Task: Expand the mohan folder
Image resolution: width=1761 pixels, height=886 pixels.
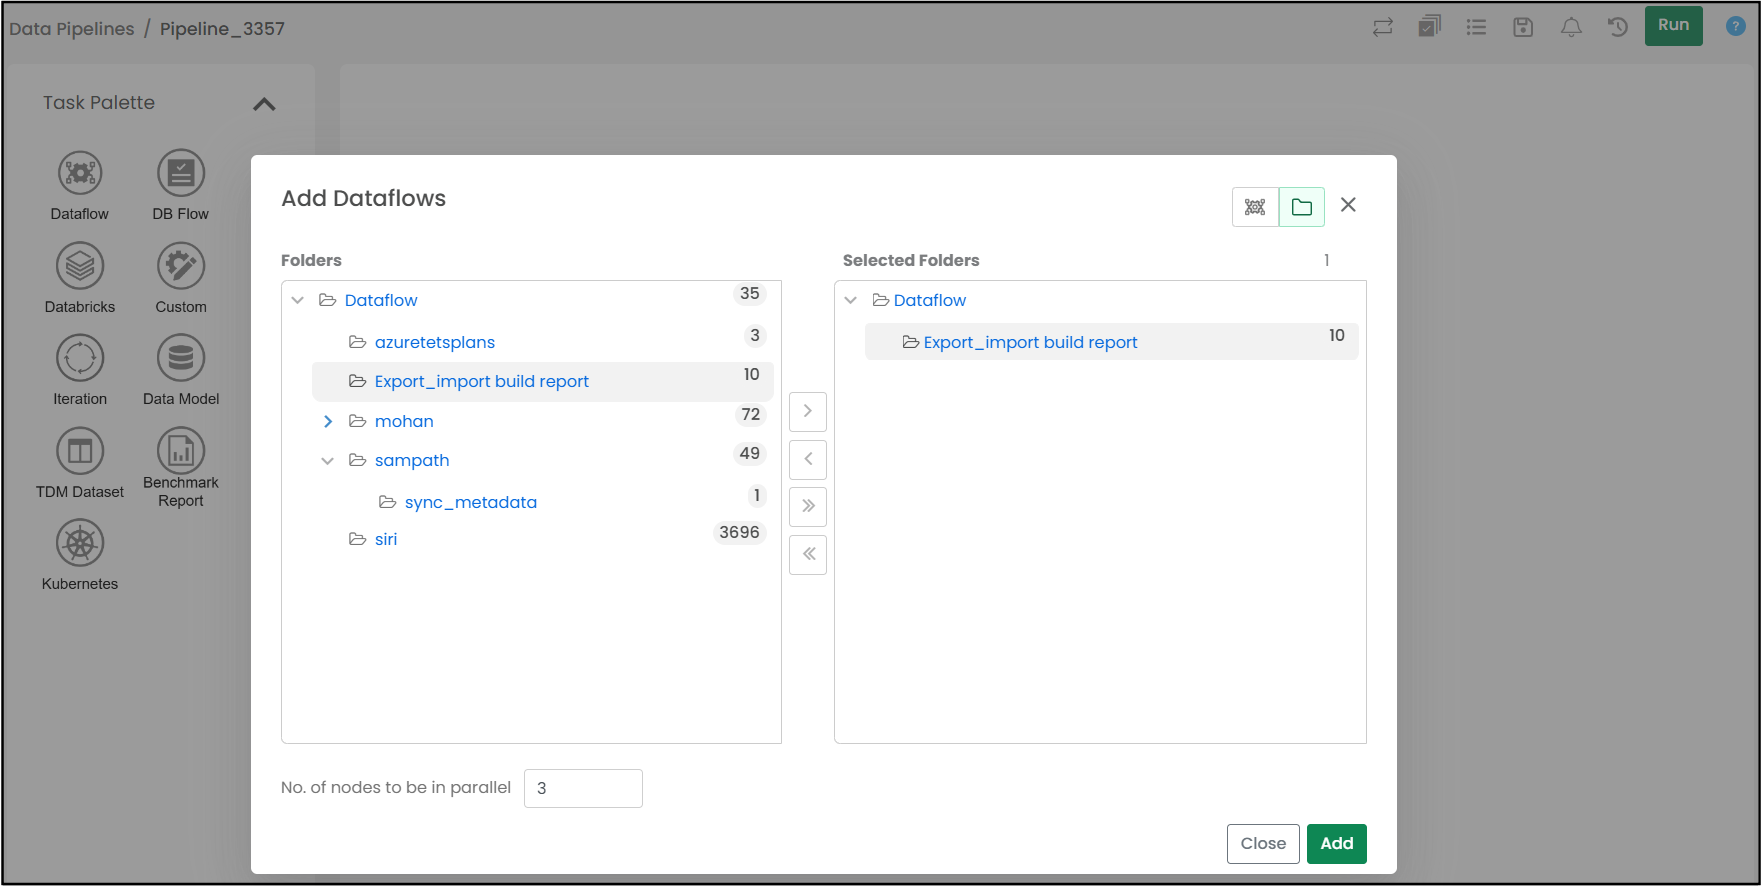Action: tap(328, 422)
